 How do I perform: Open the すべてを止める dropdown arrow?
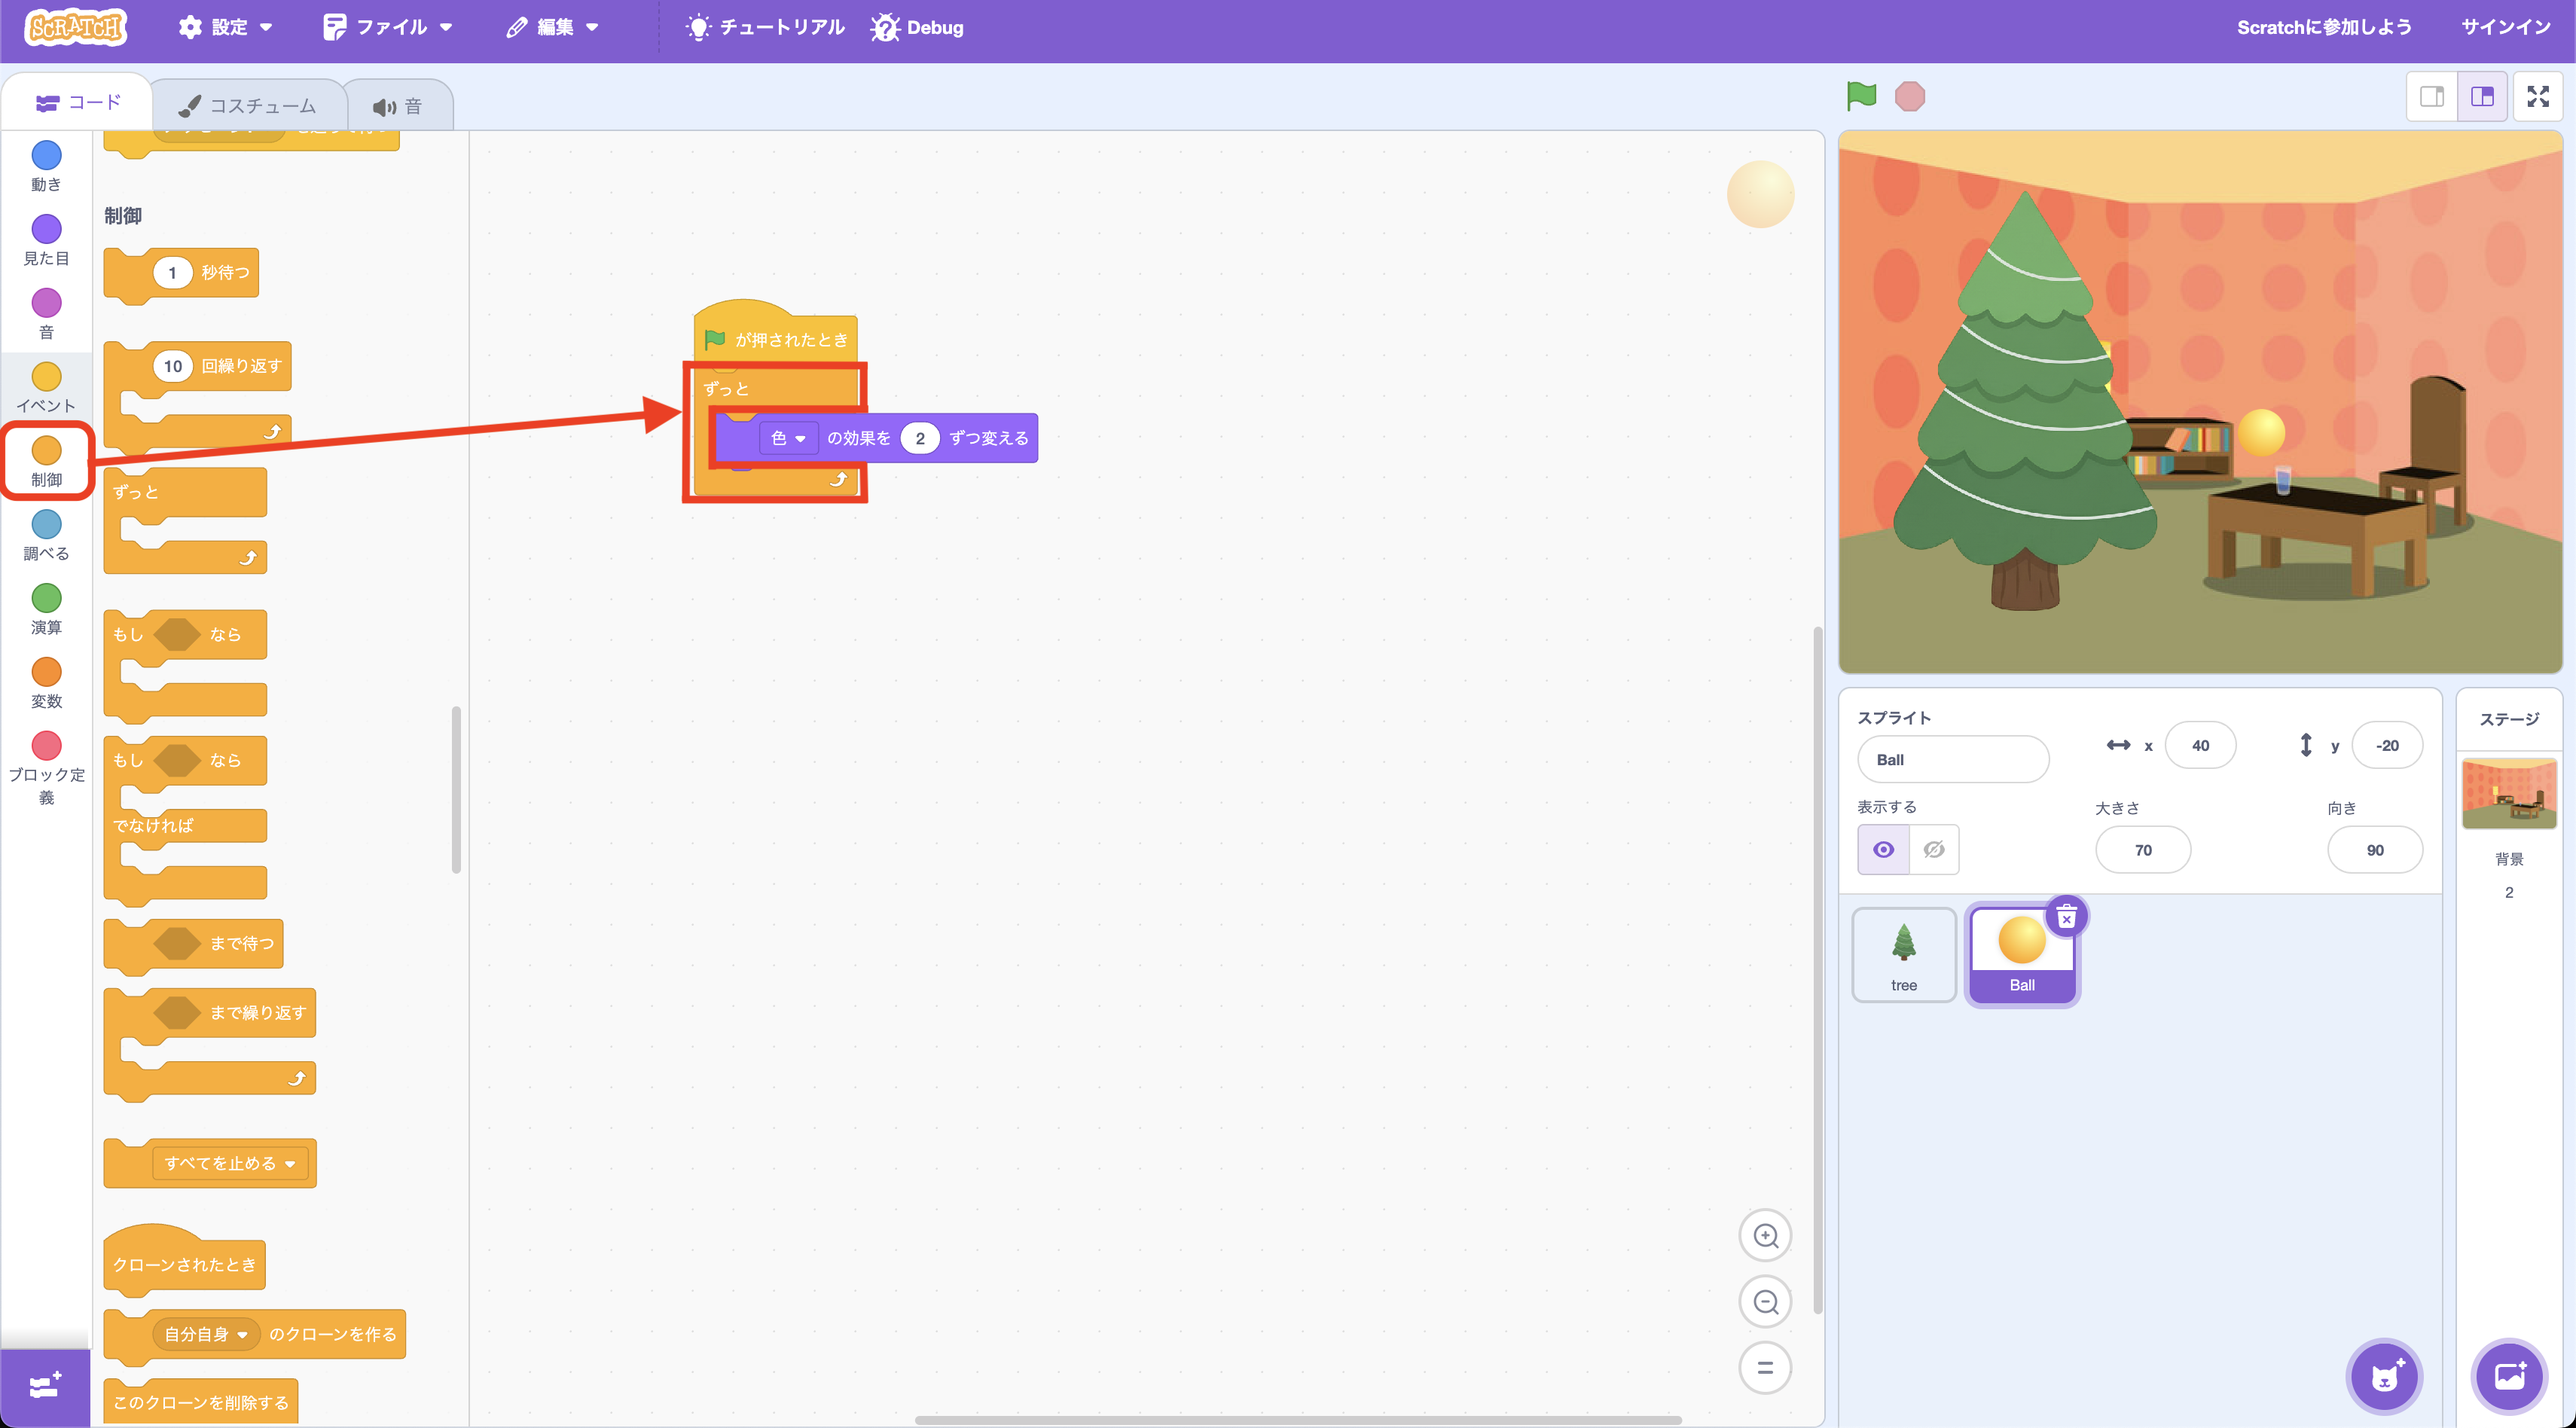click(x=290, y=1163)
